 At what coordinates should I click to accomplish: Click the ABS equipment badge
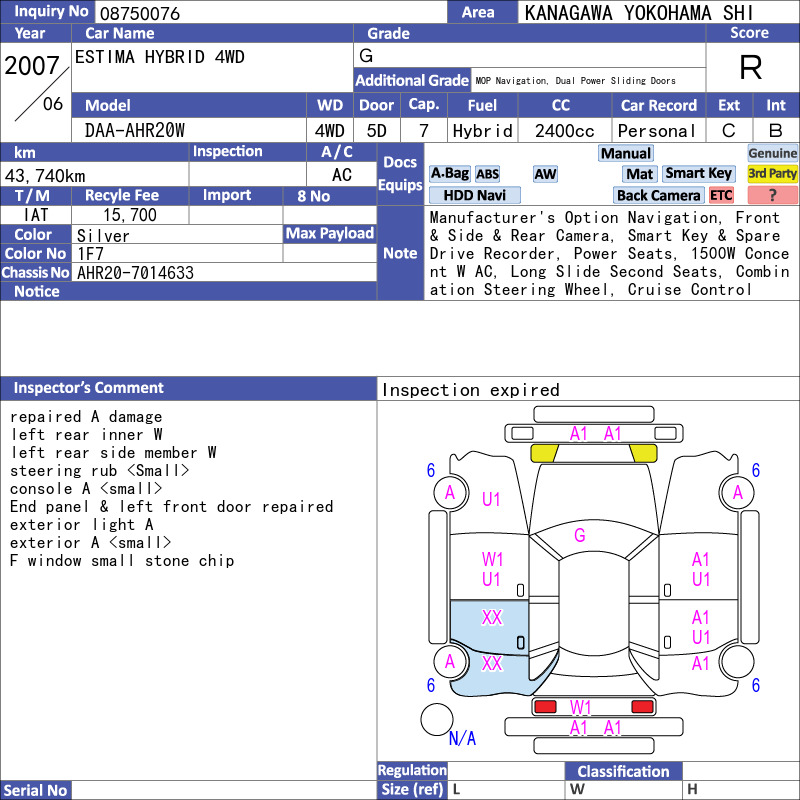click(487, 174)
